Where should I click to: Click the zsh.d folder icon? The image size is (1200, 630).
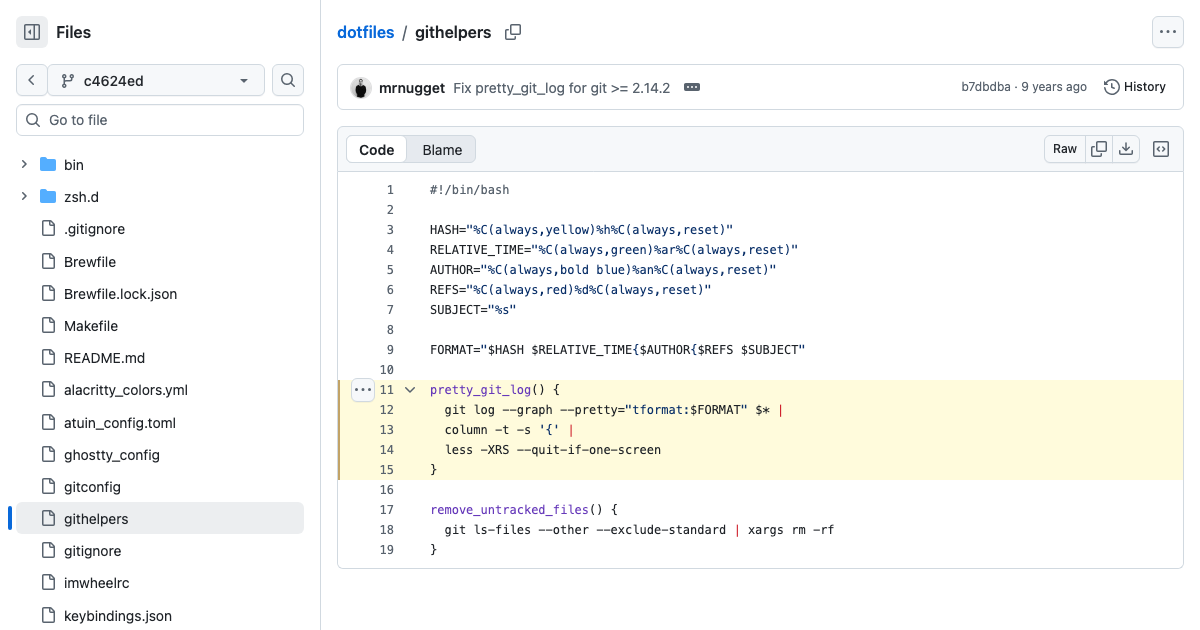(48, 197)
